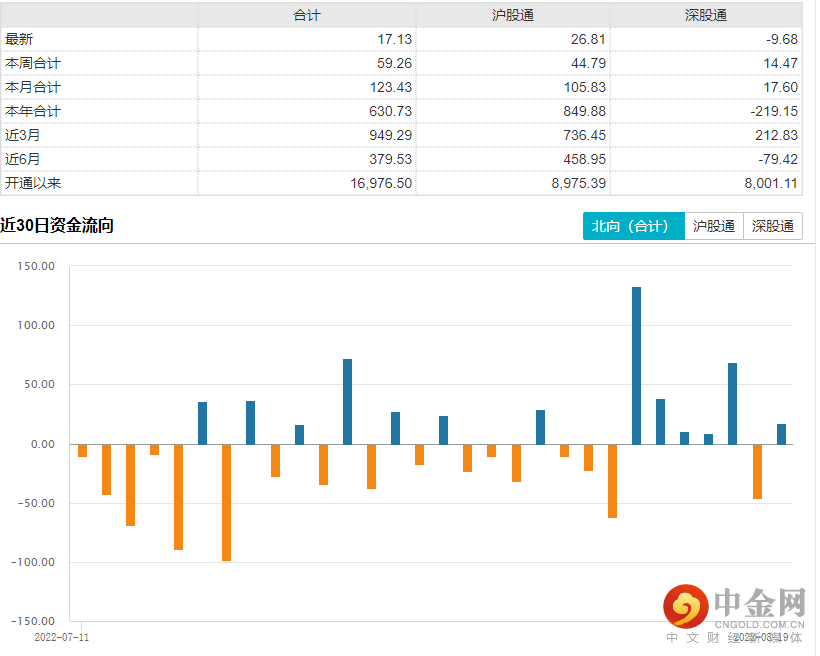The width and height of the screenshot is (820, 656).
Task: Select the 开通以来 row label
Action: pos(33,183)
